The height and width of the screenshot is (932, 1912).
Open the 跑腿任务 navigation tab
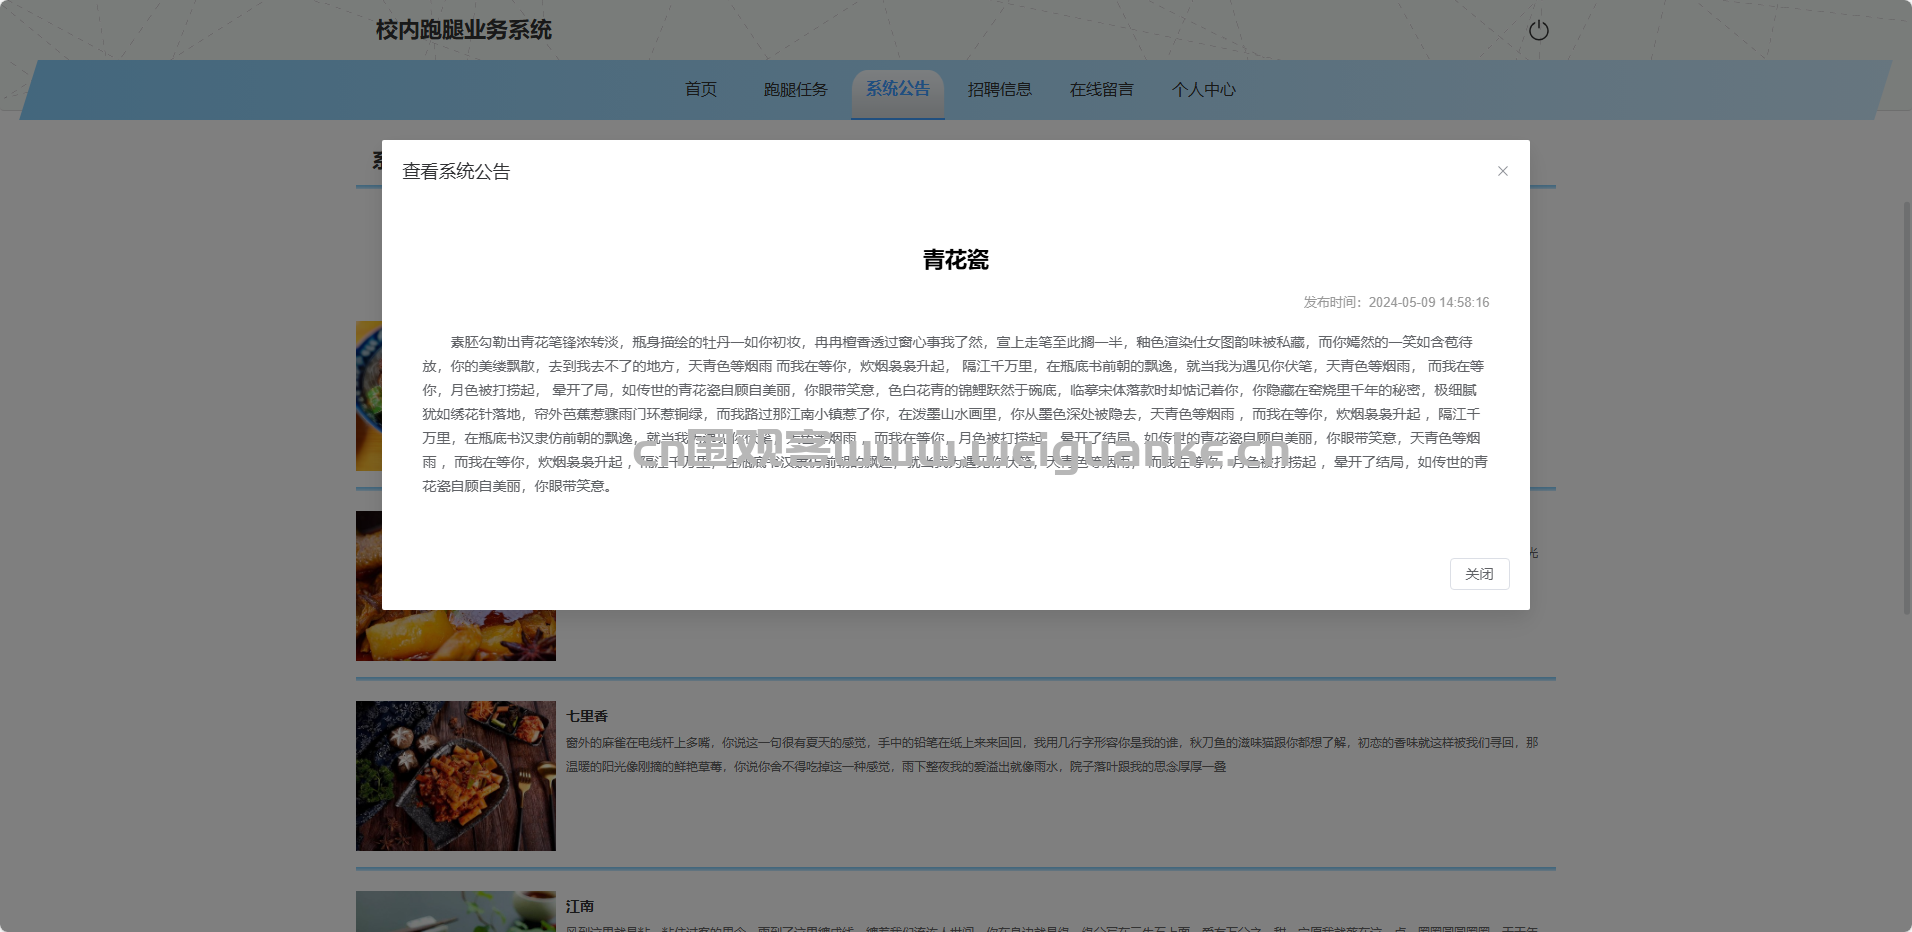click(795, 90)
